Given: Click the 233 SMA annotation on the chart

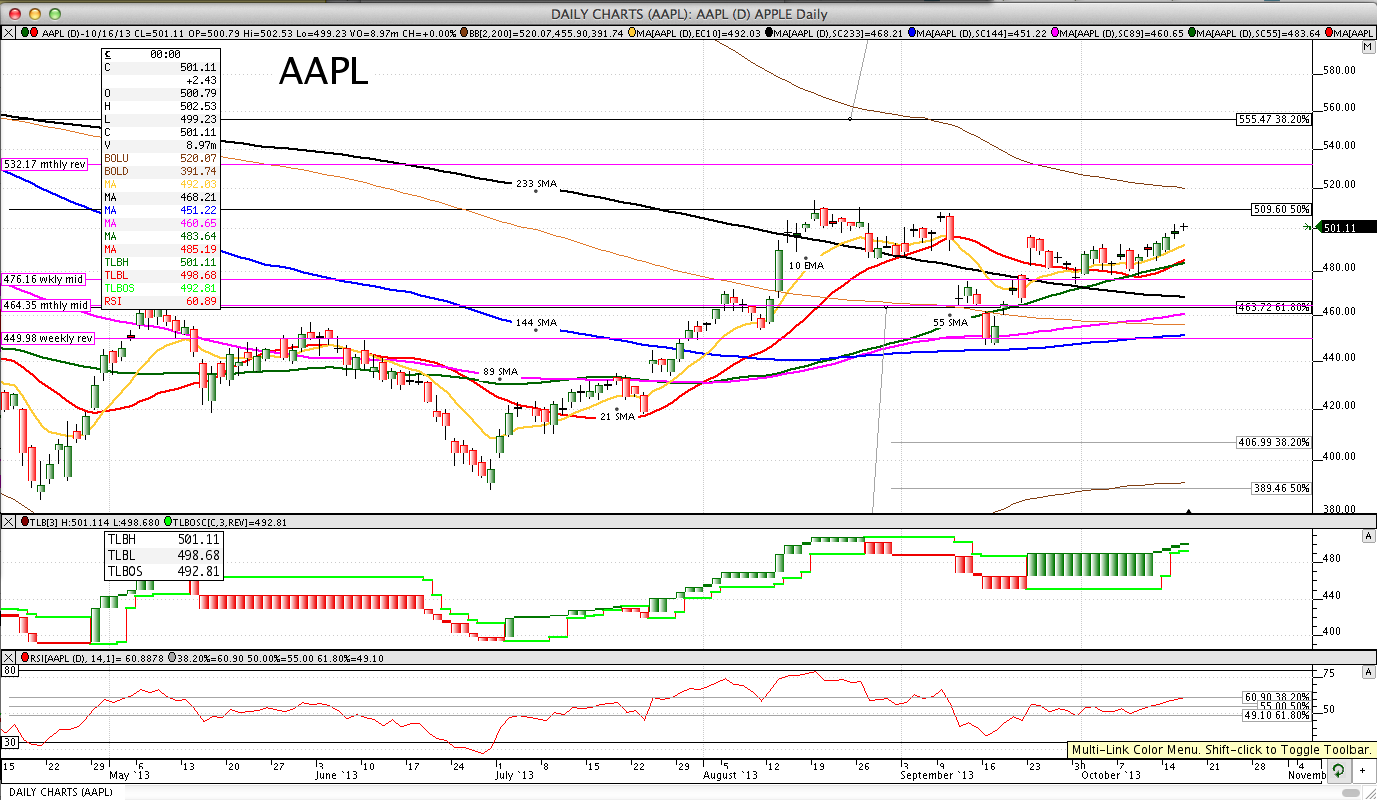Looking at the screenshot, I should point(536,184).
